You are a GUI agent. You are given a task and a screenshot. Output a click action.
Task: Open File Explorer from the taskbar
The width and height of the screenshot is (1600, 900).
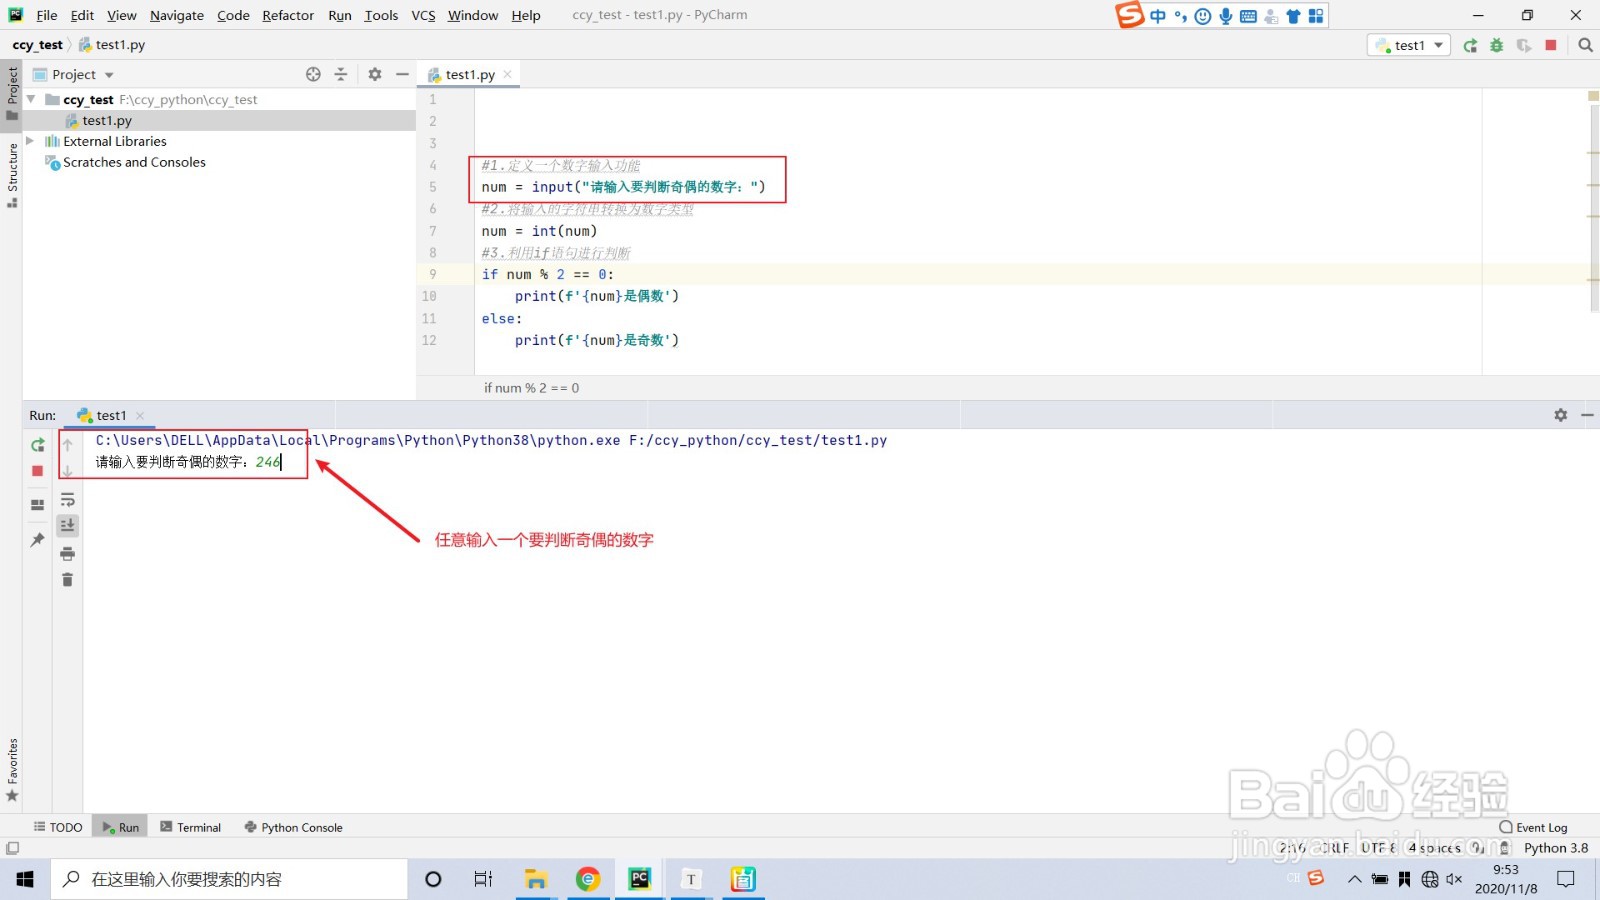click(x=536, y=879)
